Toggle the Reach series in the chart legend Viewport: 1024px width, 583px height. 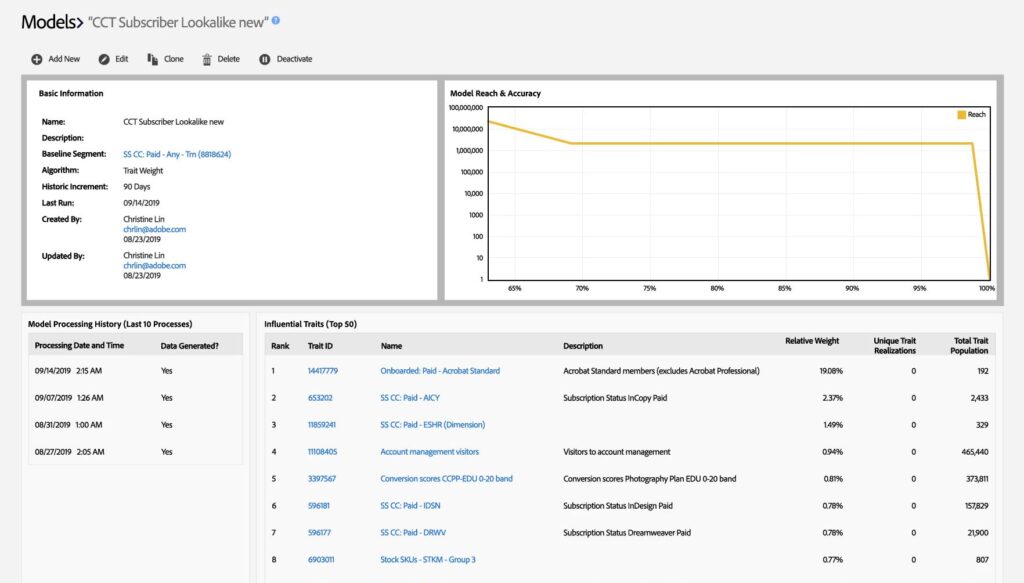(x=972, y=114)
